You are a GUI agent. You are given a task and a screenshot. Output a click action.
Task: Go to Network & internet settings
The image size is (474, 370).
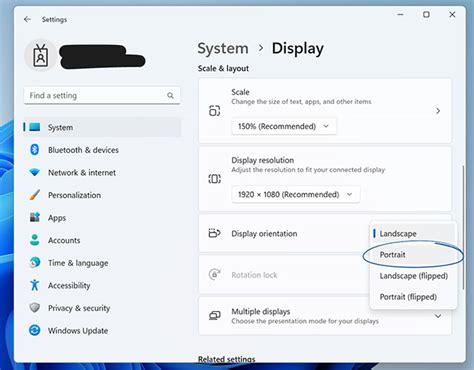(x=102, y=172)
